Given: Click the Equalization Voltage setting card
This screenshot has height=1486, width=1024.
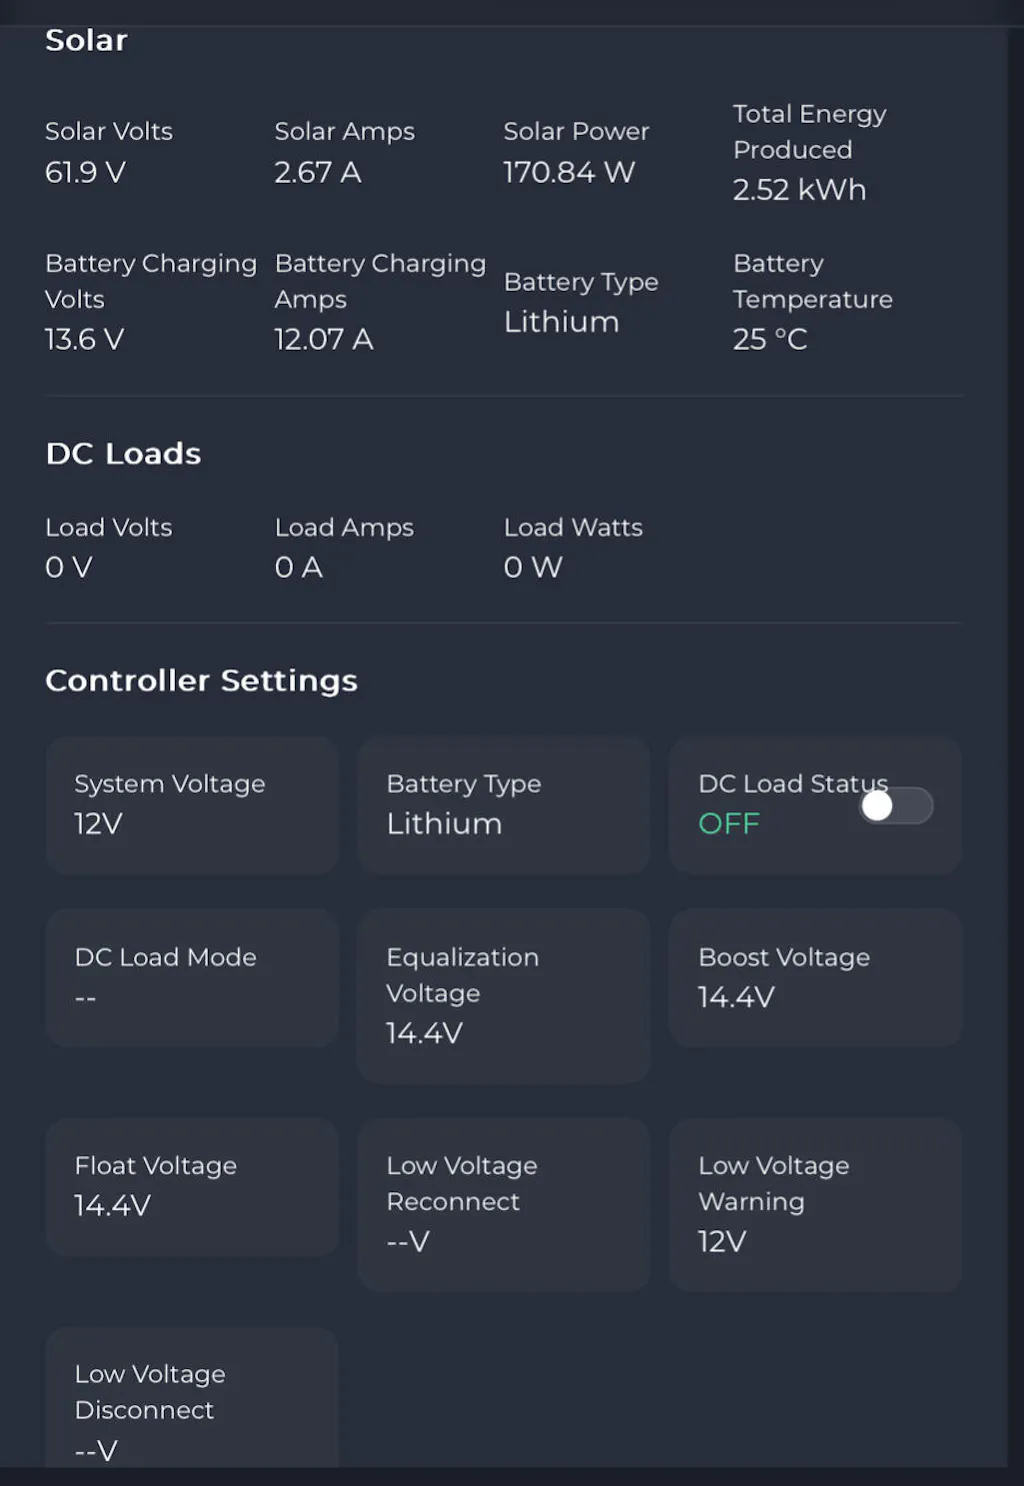Looking at the screenshot, I should (x=503, y=995).
